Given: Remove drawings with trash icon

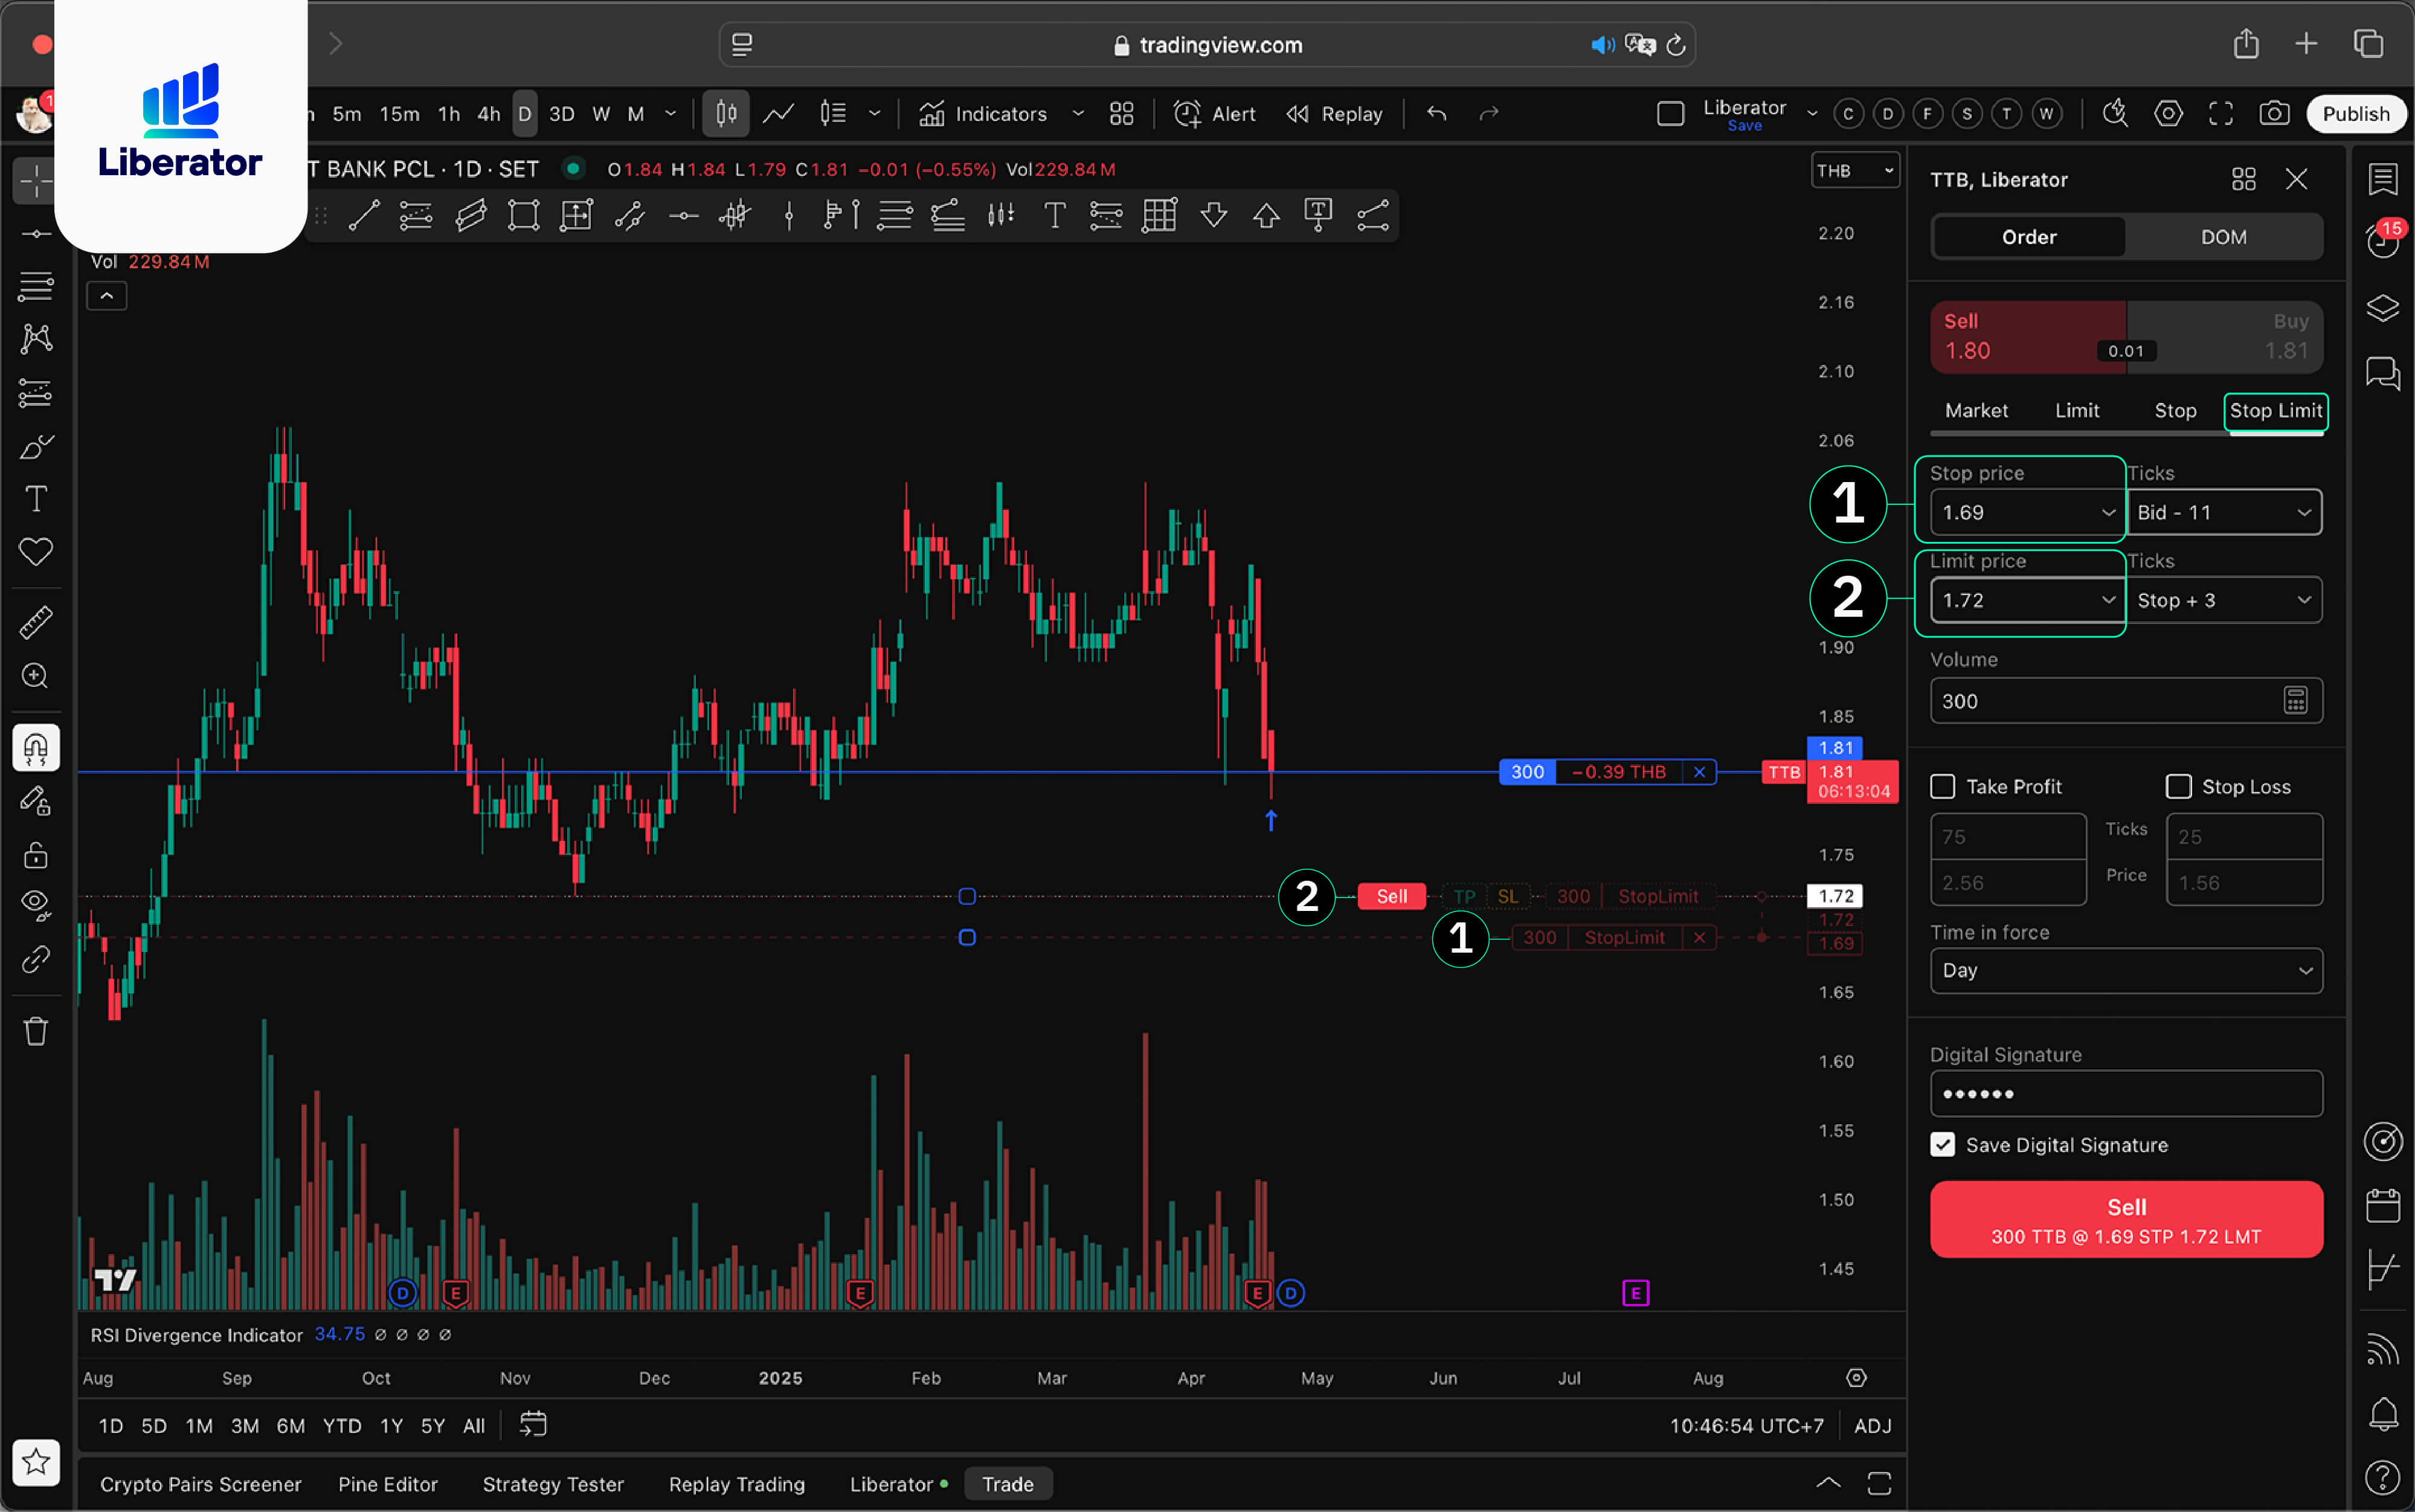Looking at the screenshot, I should pos(36,1031).
